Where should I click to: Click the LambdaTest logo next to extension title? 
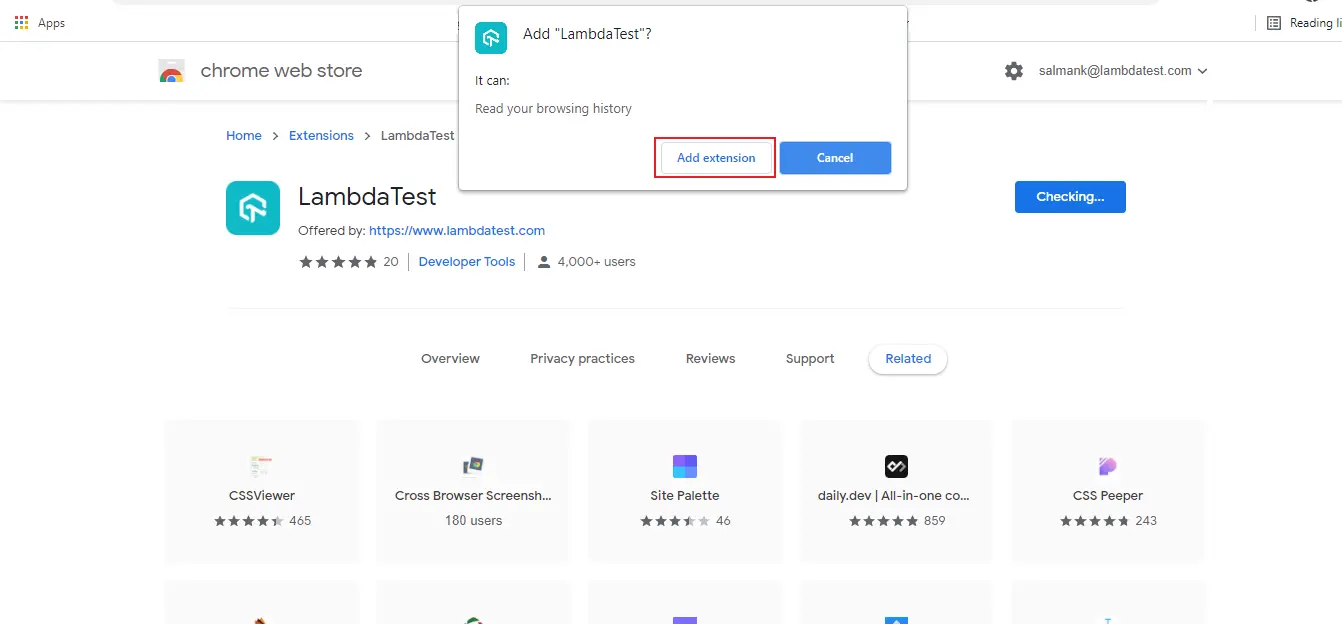pyautogui.click(x=253, y=208)
